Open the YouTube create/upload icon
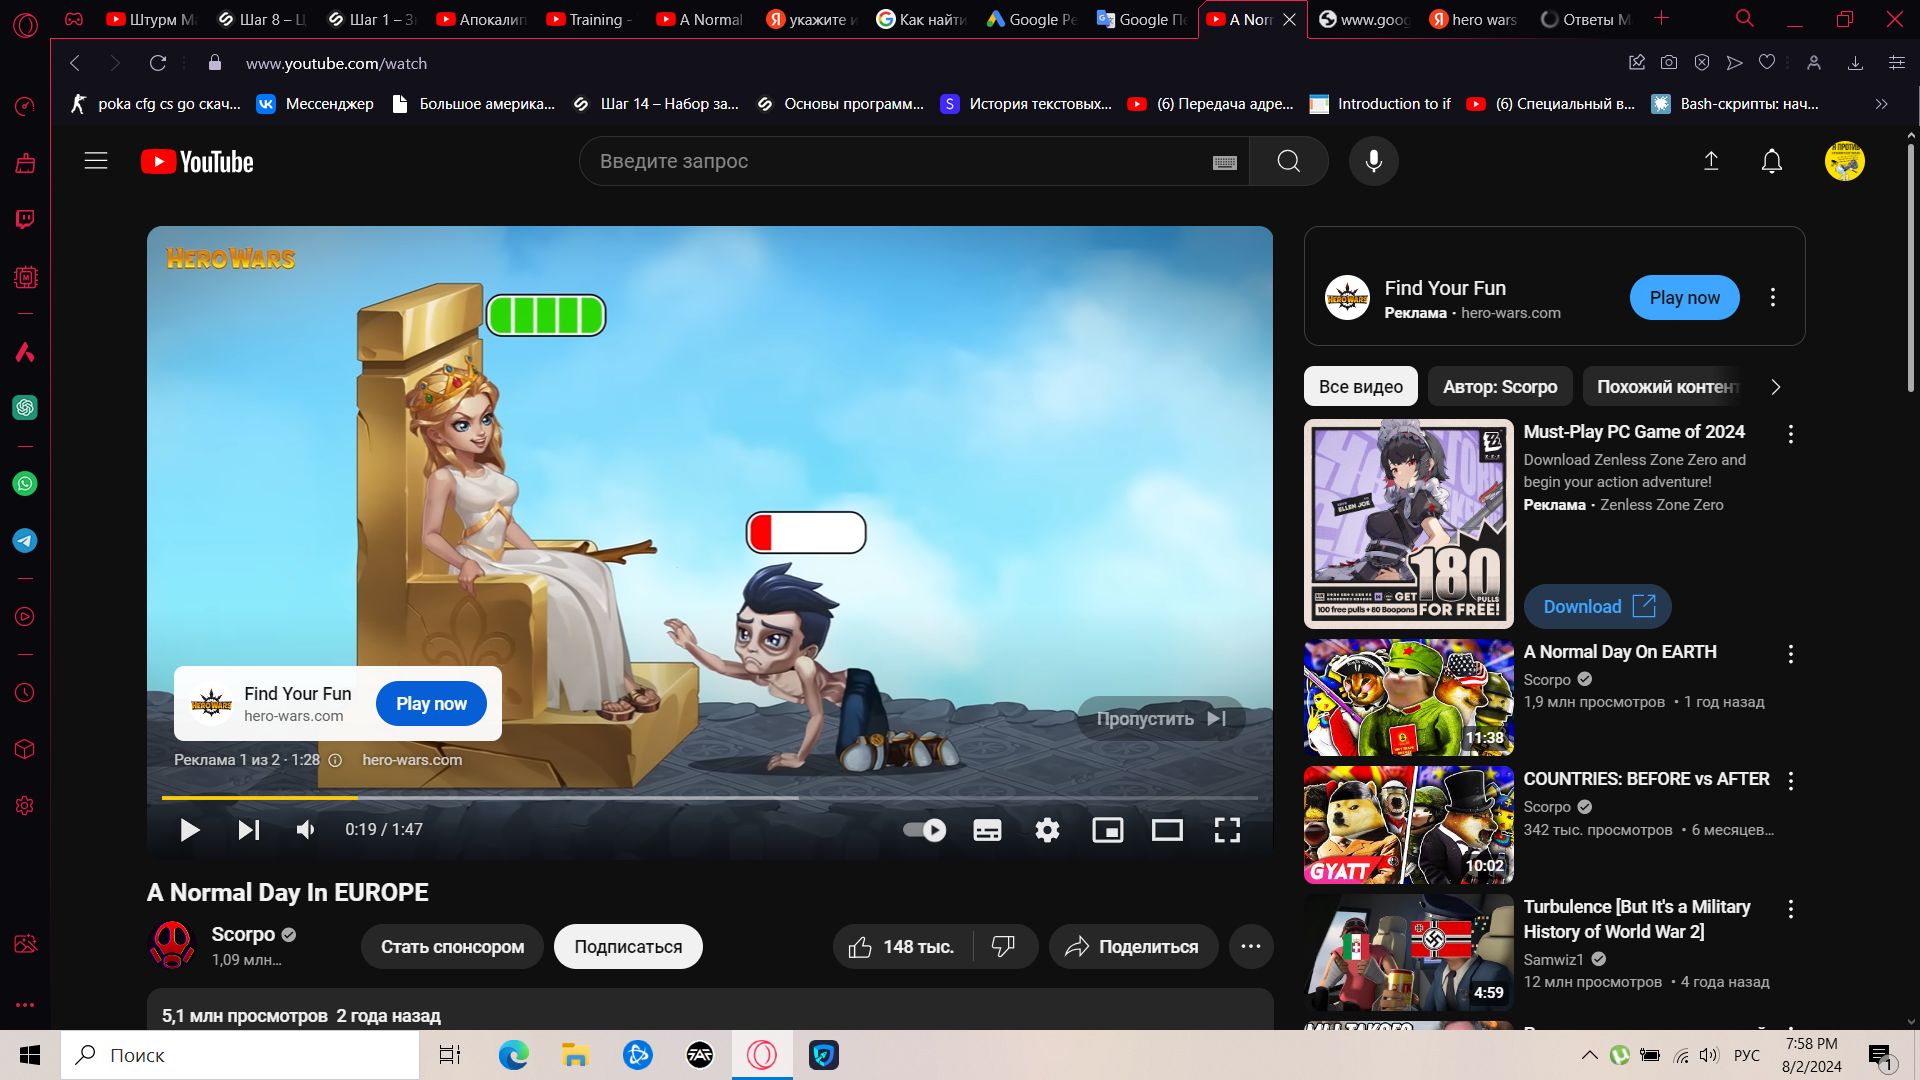The width and height of the screenshot is (1920, 1080). (1711, 161)
